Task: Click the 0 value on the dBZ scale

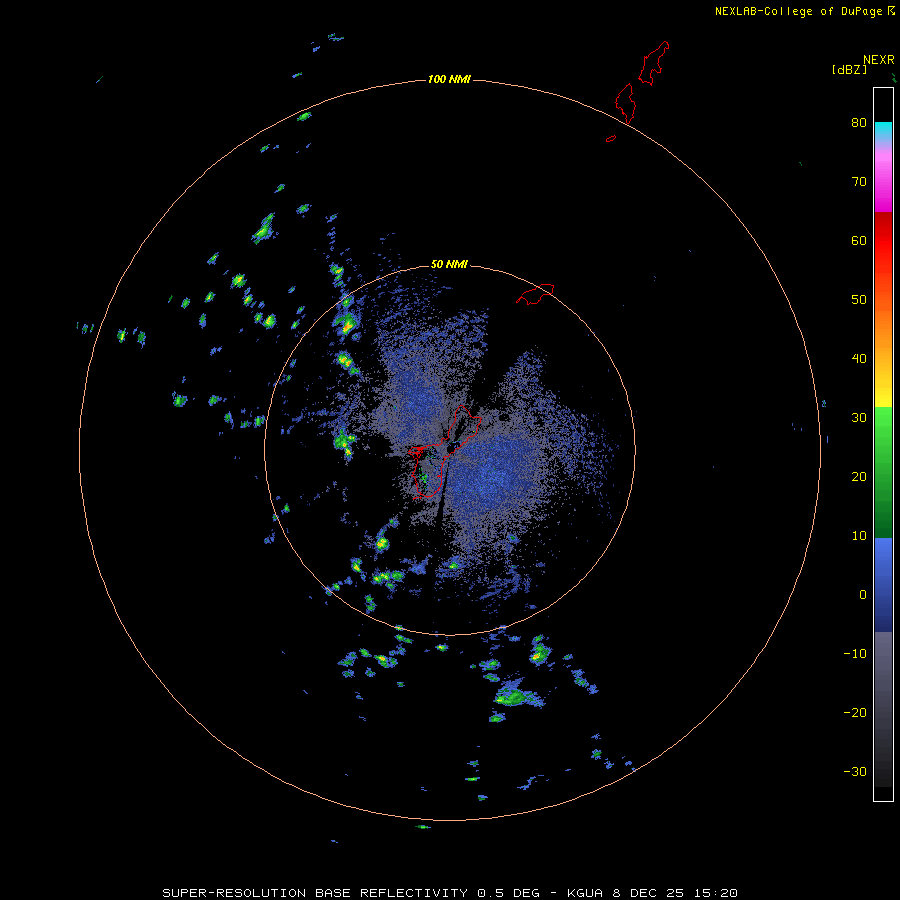Action: click(x=863, y=595)
